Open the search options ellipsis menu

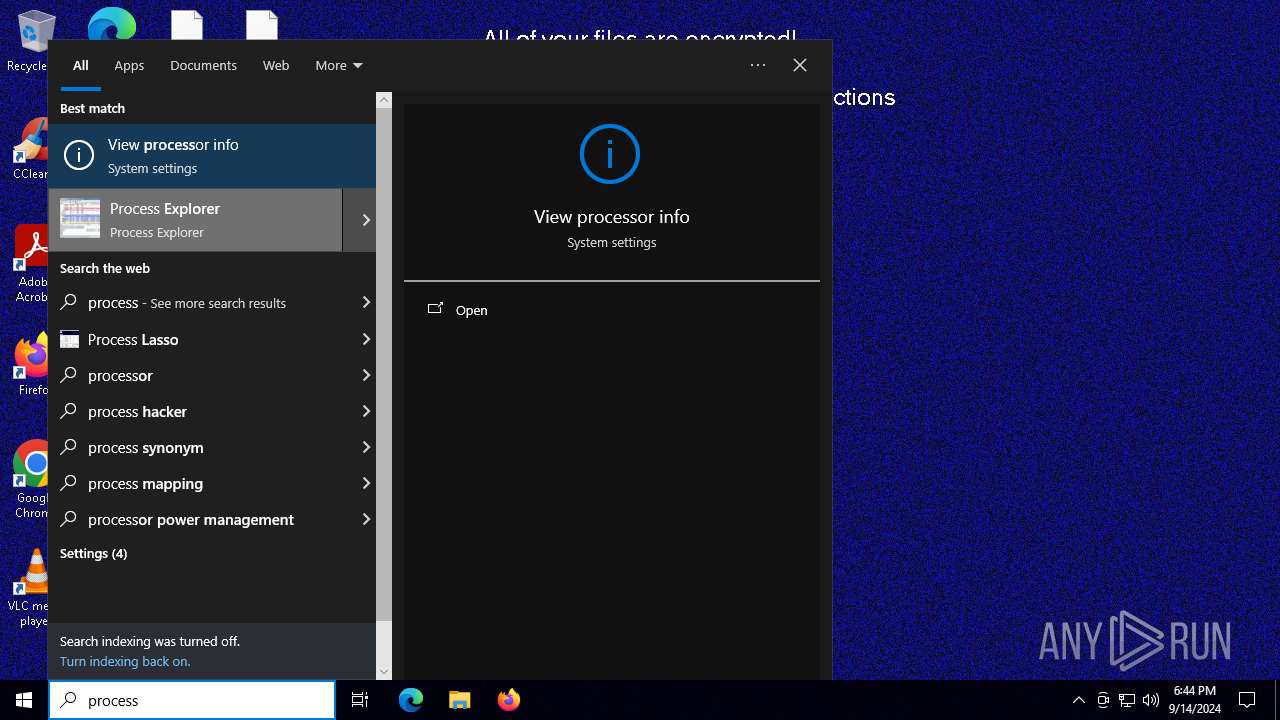click(x=758, y=65)
